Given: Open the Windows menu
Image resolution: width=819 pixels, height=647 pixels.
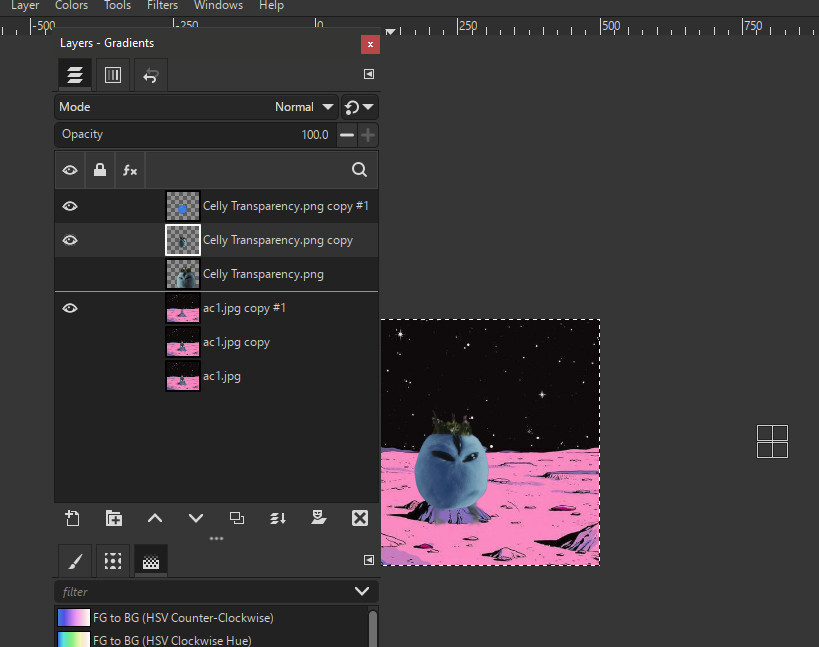Looking at the screenshot, I should (x=218, y=6).
